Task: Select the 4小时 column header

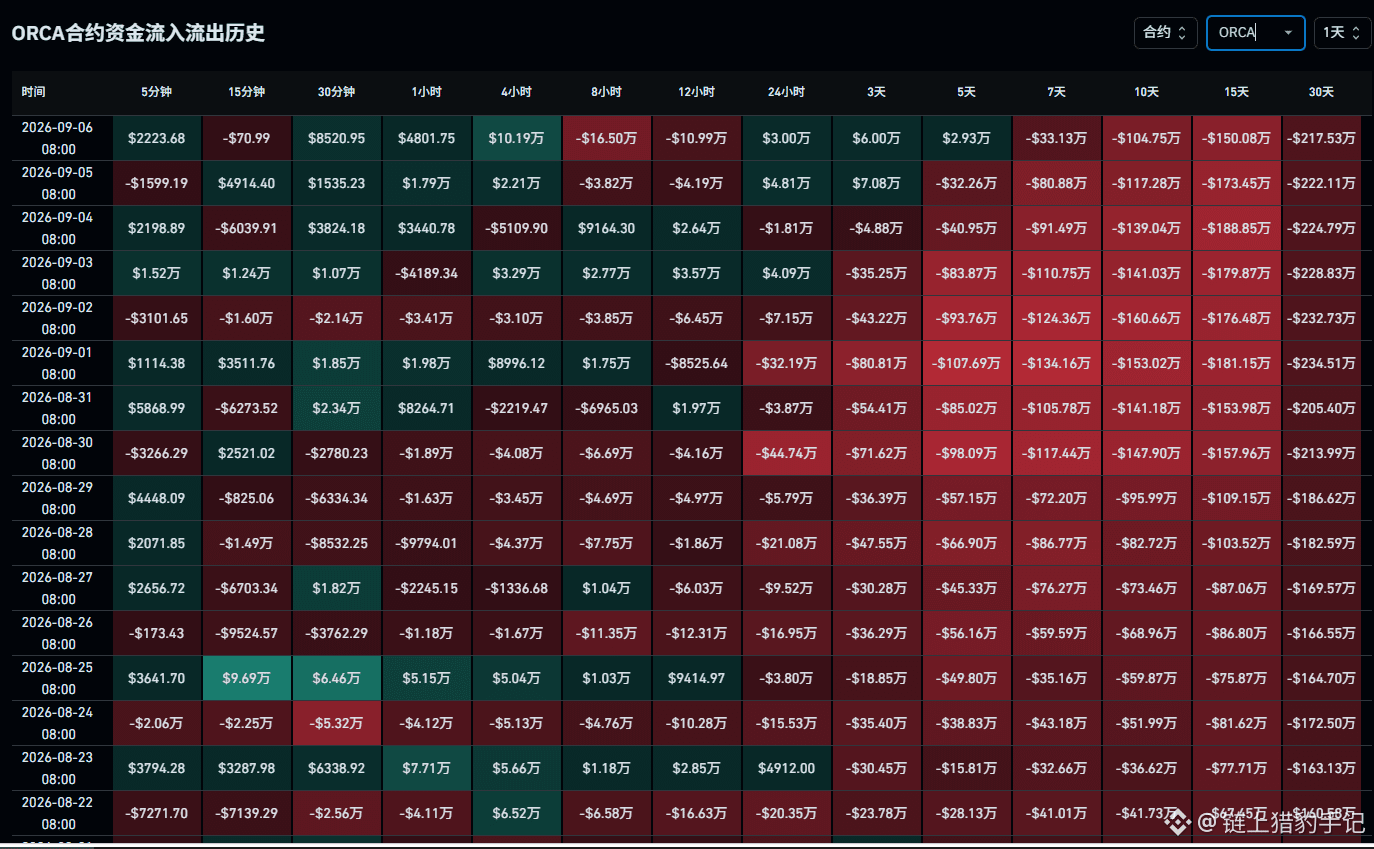Action: tap(516, 92)
